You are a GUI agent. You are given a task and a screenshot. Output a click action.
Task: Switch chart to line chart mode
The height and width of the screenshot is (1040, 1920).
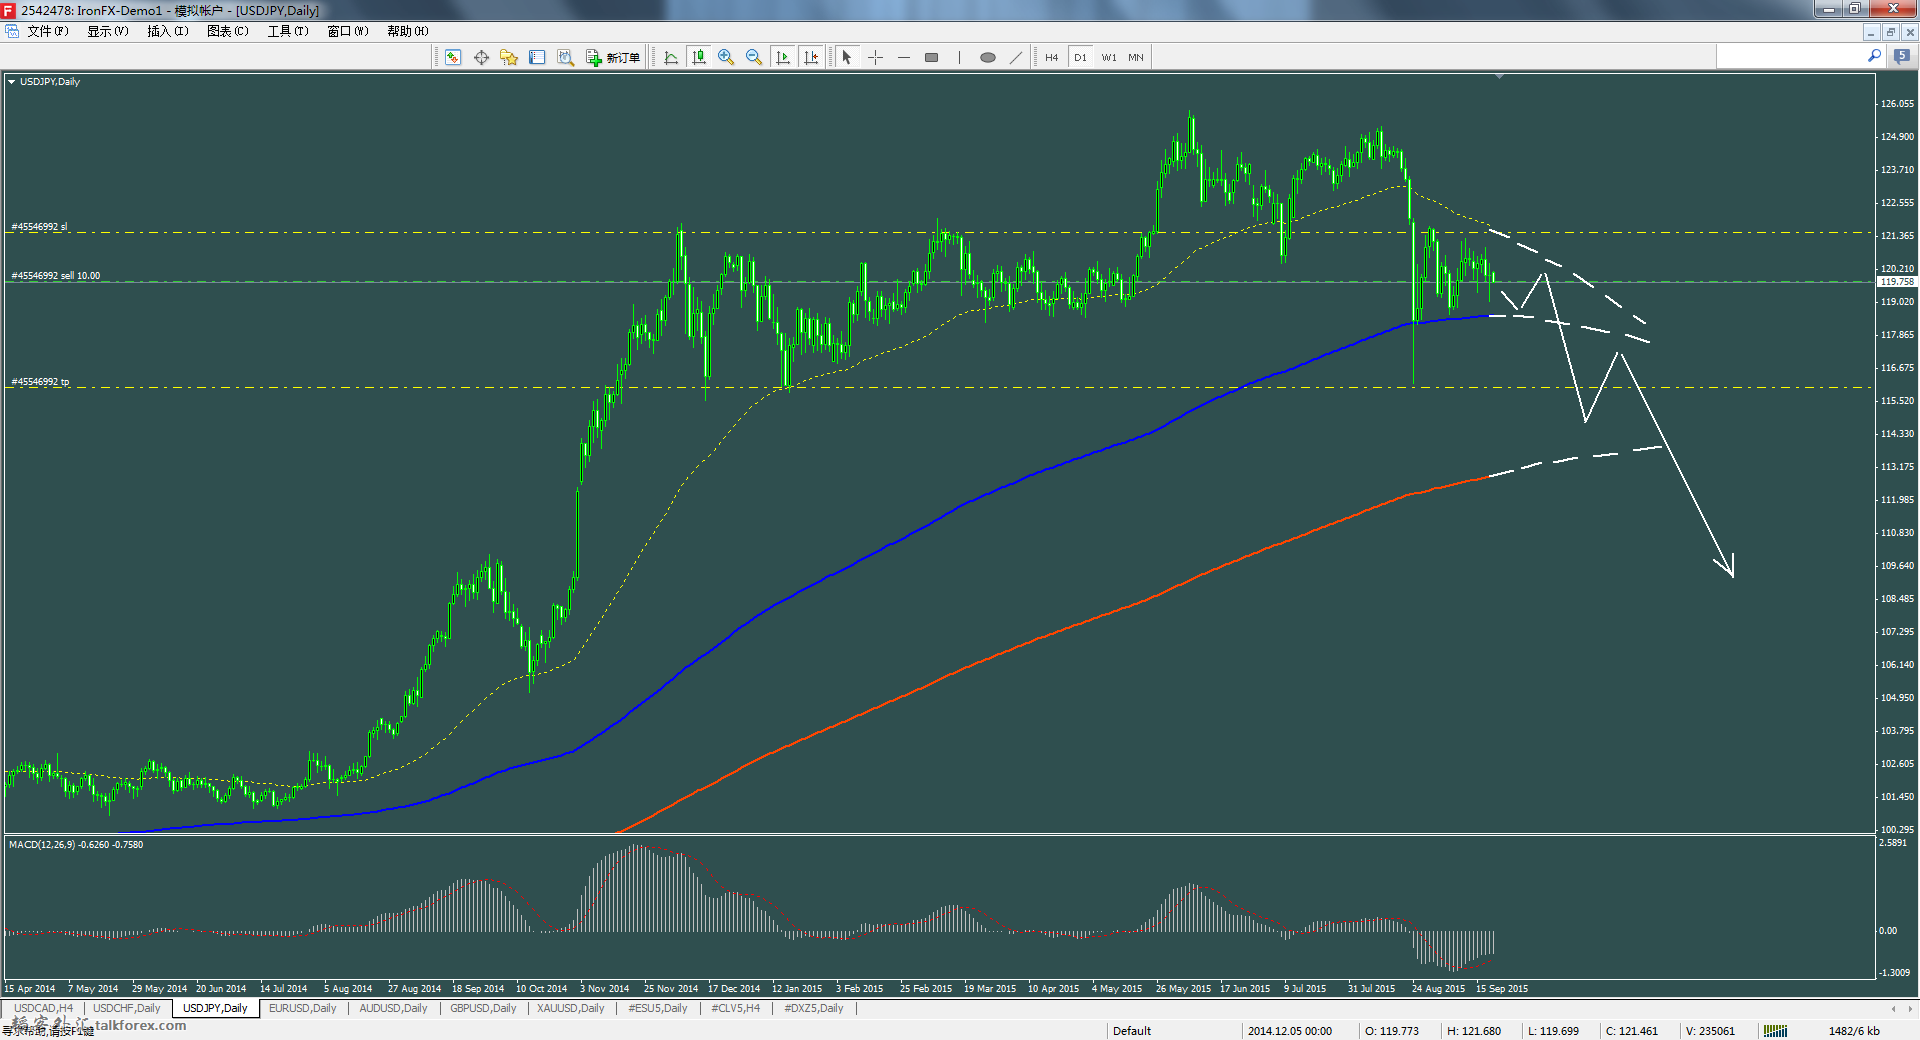tap(671, 57)
